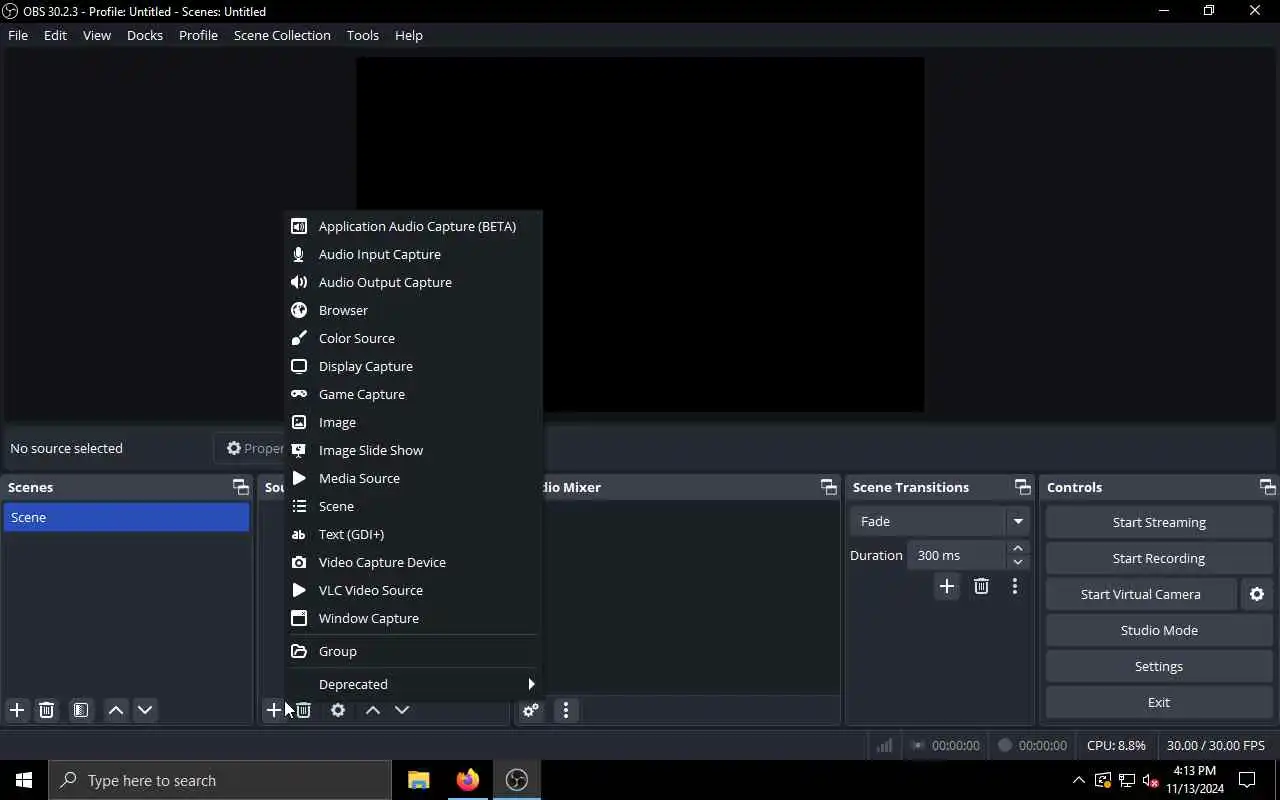Remove transition with trash icon

point(981,586)
